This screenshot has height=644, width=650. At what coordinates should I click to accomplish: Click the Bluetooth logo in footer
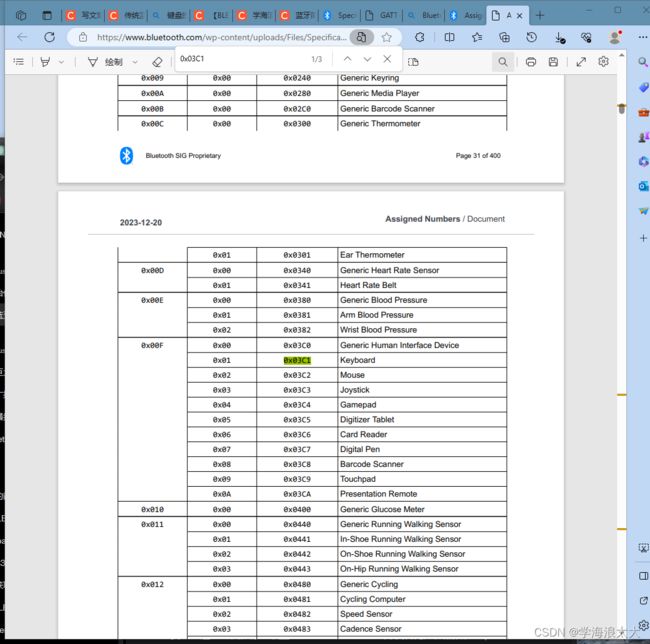tap(126, 156)
